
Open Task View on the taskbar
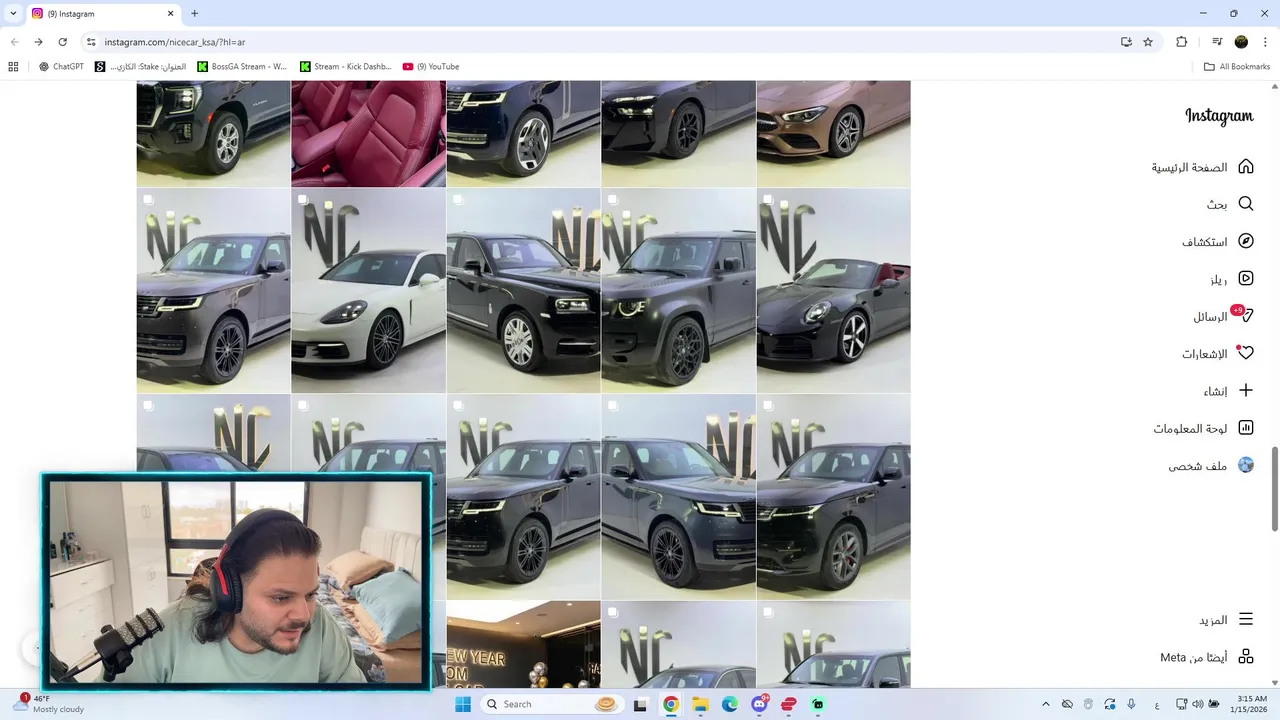pos(641,704)
